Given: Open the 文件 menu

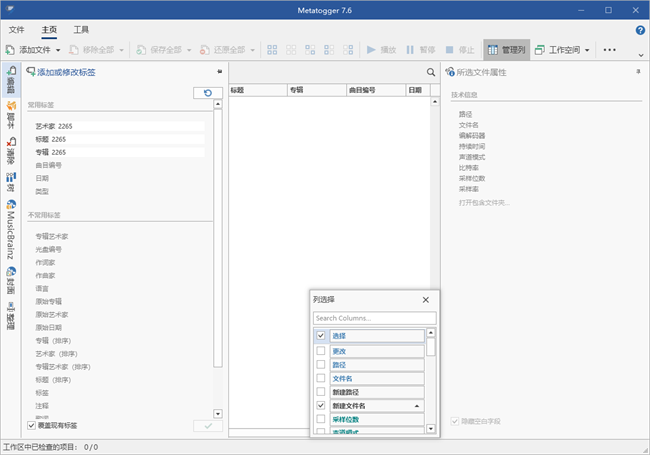Looking at the screenshot, I should pos(16,30).
